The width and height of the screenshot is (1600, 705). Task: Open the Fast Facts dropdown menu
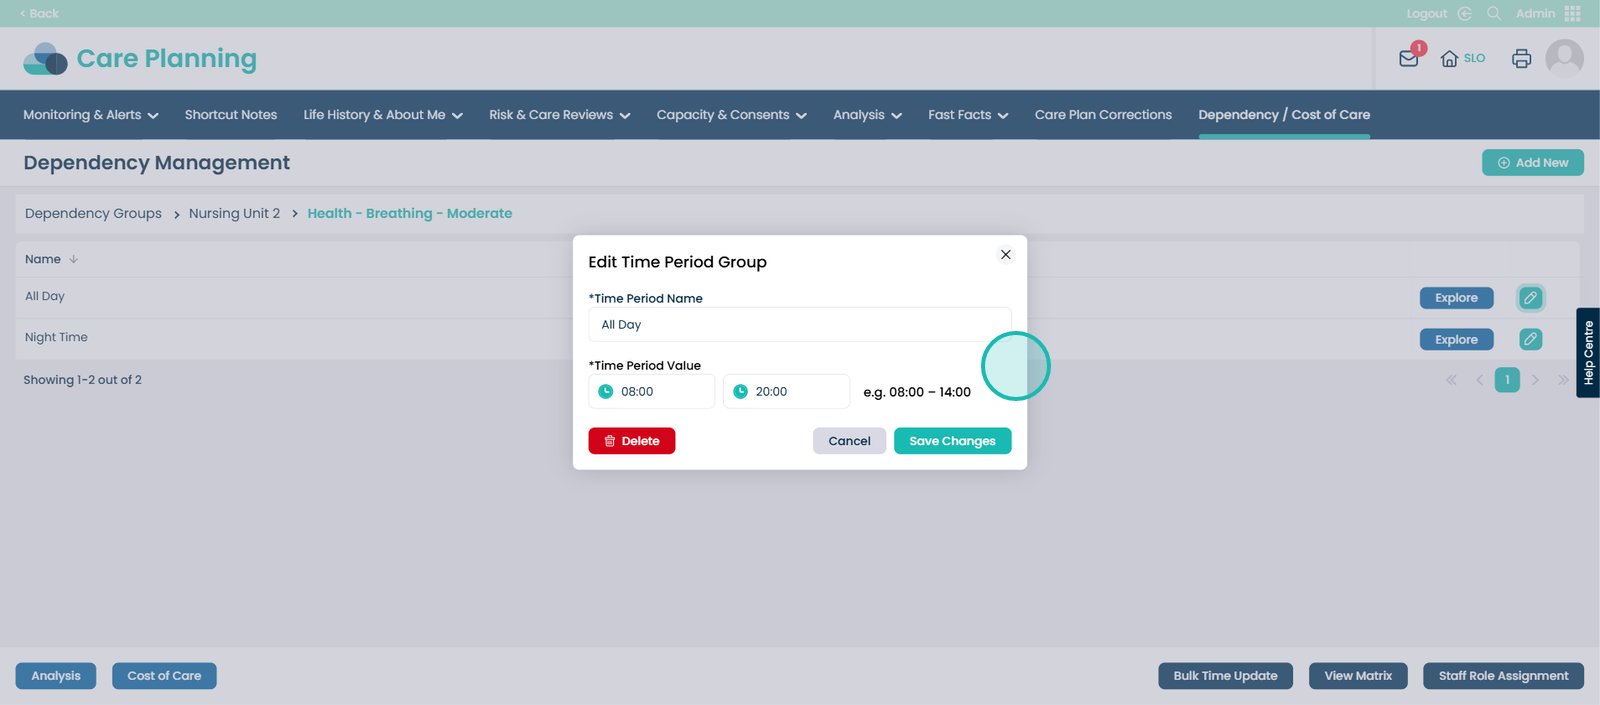click(x=967, y=115)
